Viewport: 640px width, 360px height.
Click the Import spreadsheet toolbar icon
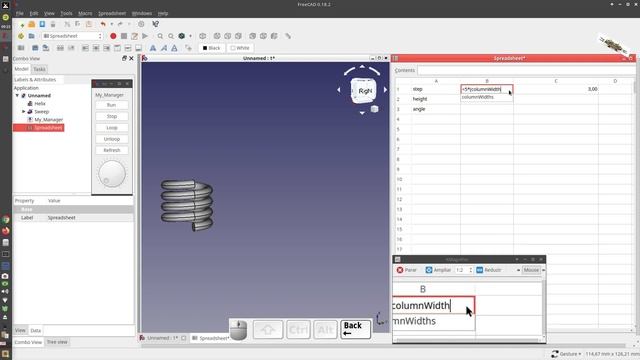coord(35,48)
